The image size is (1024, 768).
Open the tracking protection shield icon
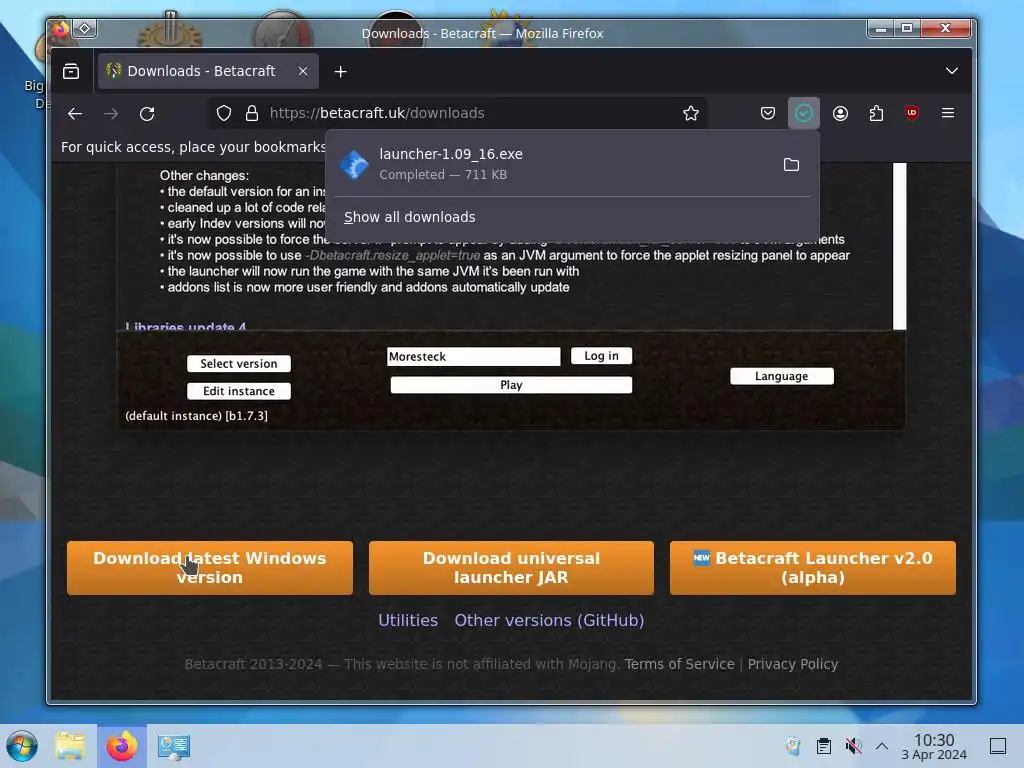[224, 114]
